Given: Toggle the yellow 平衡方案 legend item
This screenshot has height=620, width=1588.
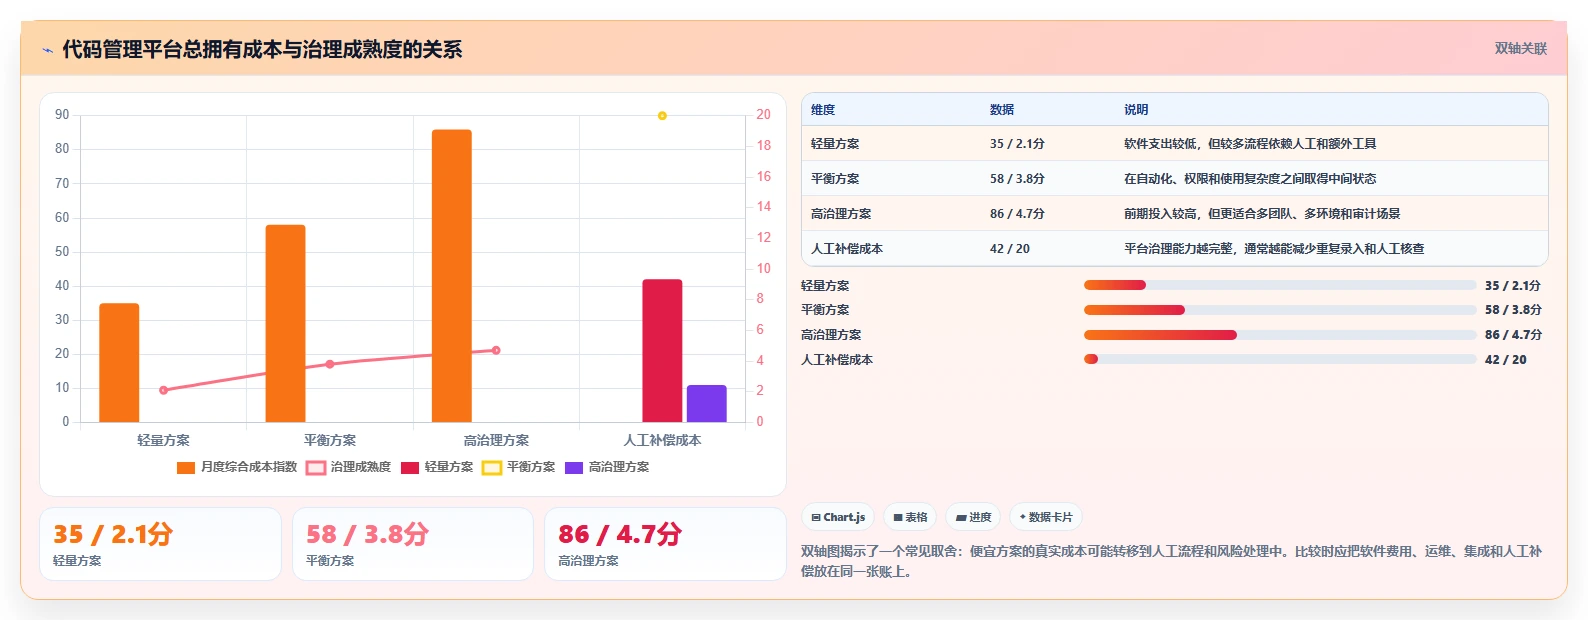Looking at the screenshot, I should 519,467.
